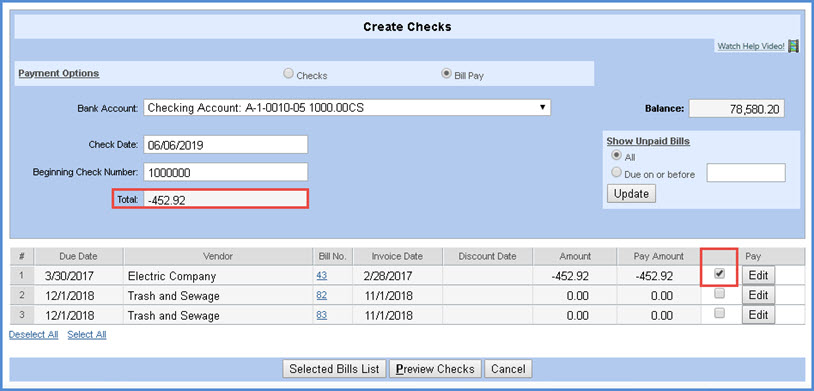
Task: Click Edit for the Electric Company bill
Action: 758,276
